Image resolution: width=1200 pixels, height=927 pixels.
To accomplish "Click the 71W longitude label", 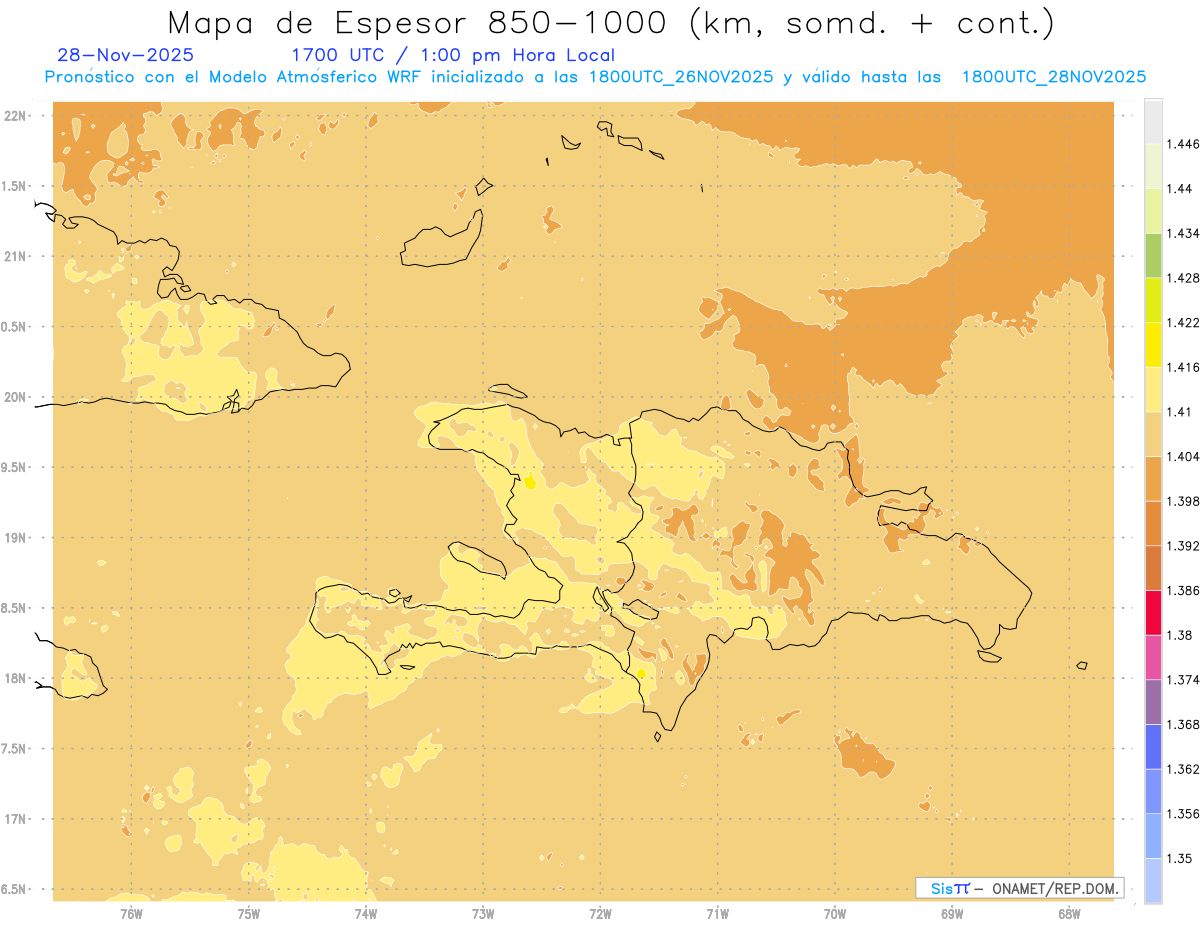I will (x=717, y=913).
